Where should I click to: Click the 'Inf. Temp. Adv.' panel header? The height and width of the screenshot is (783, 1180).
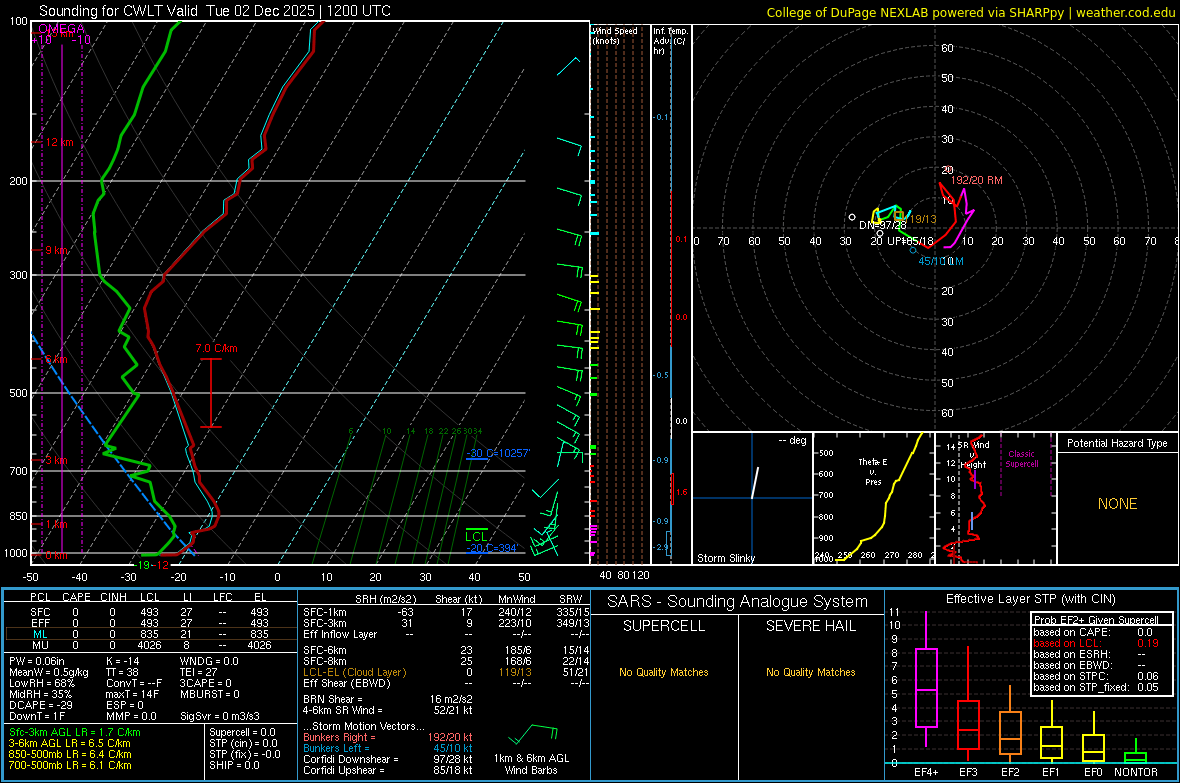[669, 41]
